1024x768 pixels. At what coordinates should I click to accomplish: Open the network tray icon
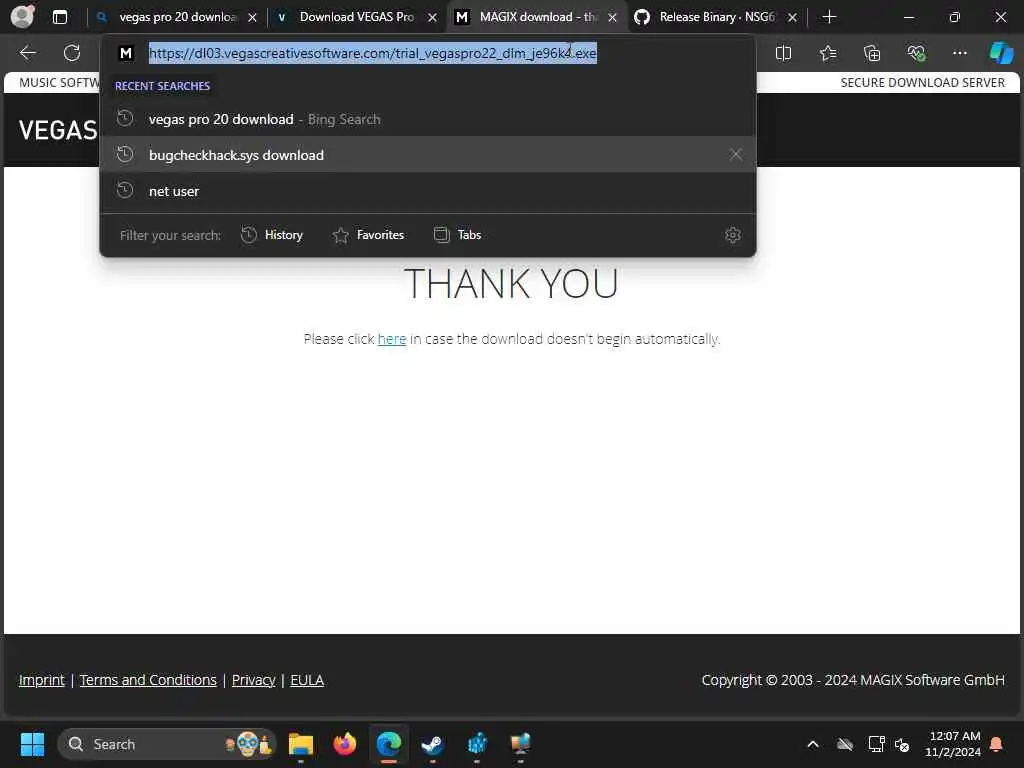click(x=876, y=744)
